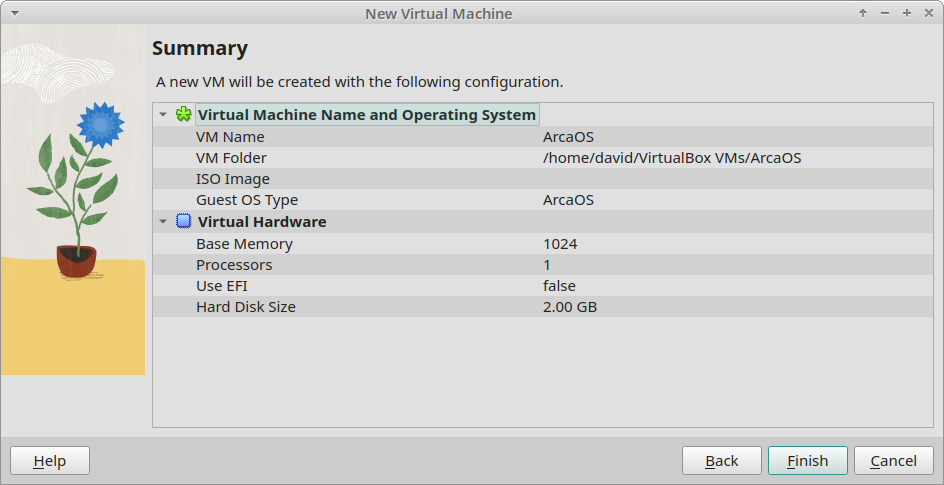The height and width of the screenshot is (485, 944).
Task: Click the /home/david/VirtualBox VMs/ArcaOS path
Action: (672, 158)
